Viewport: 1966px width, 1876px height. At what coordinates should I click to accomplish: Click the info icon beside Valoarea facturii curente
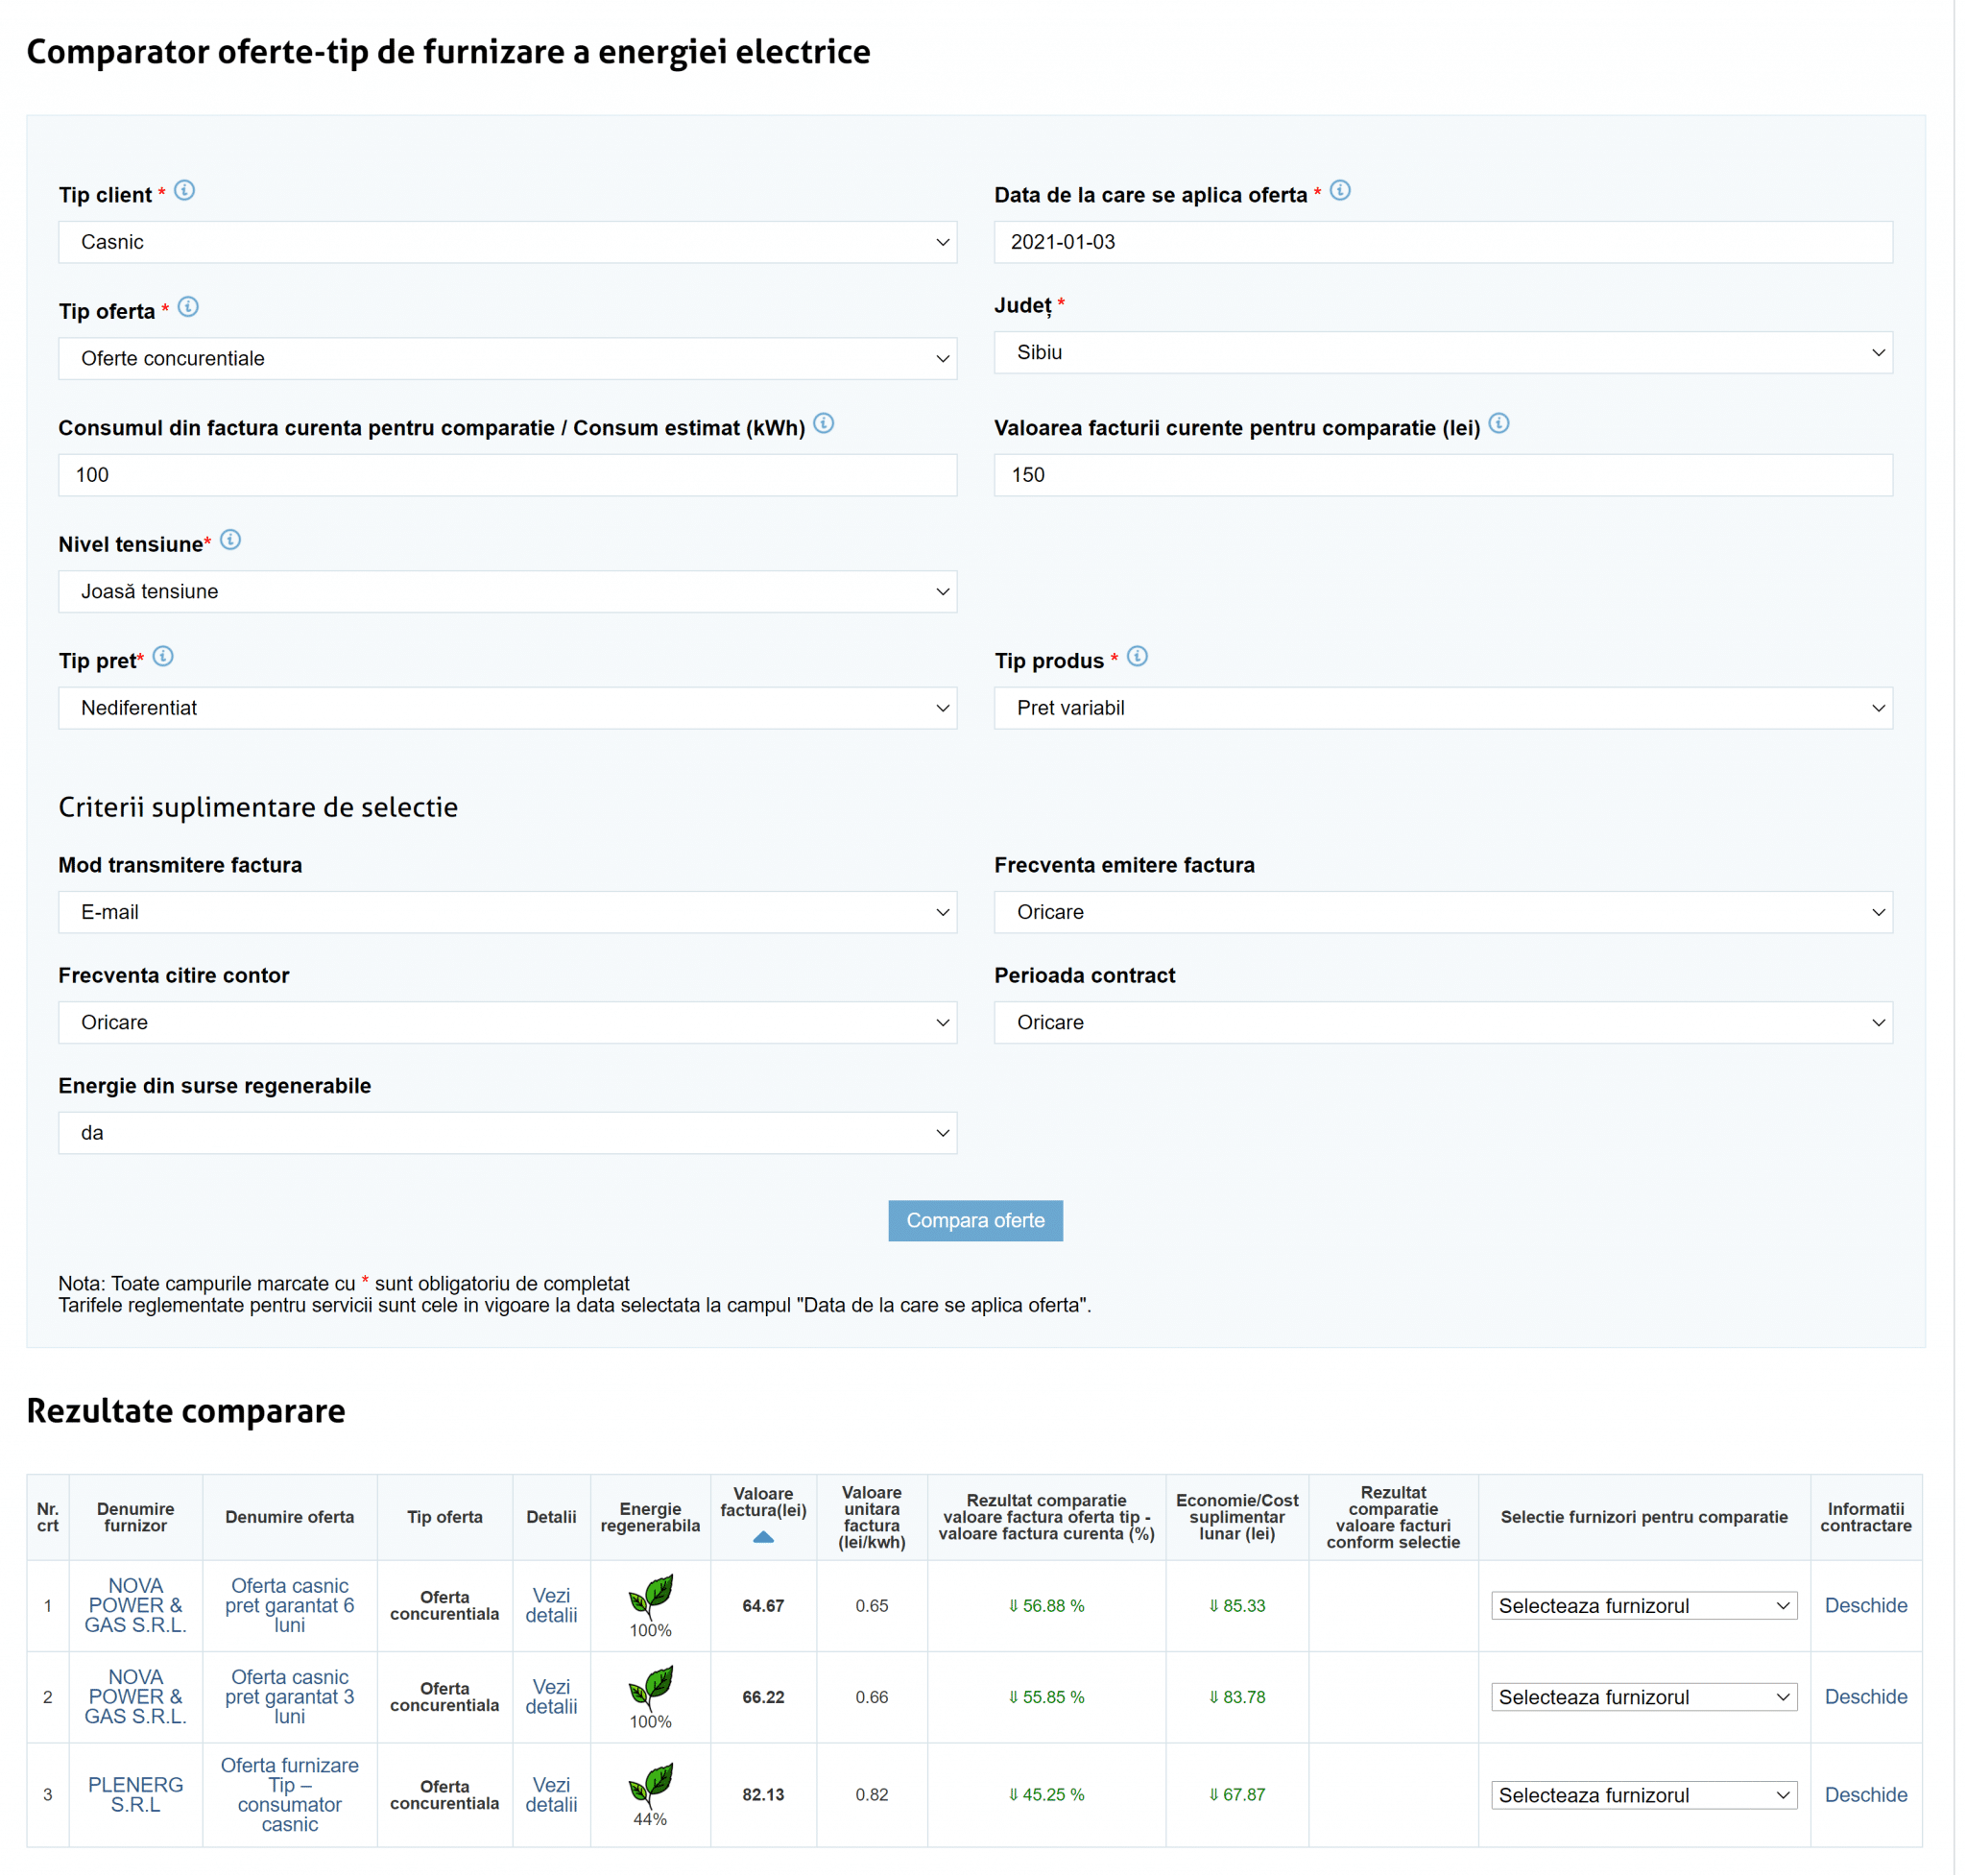(1498, 423)
